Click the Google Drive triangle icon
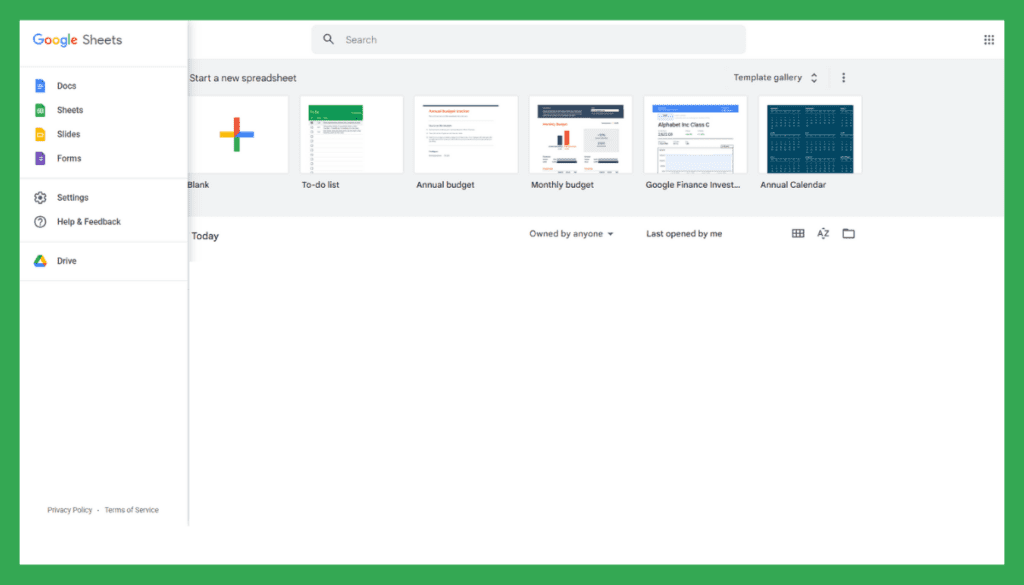The width and height of the screenshot is (1024, 585). coord(40,261)
